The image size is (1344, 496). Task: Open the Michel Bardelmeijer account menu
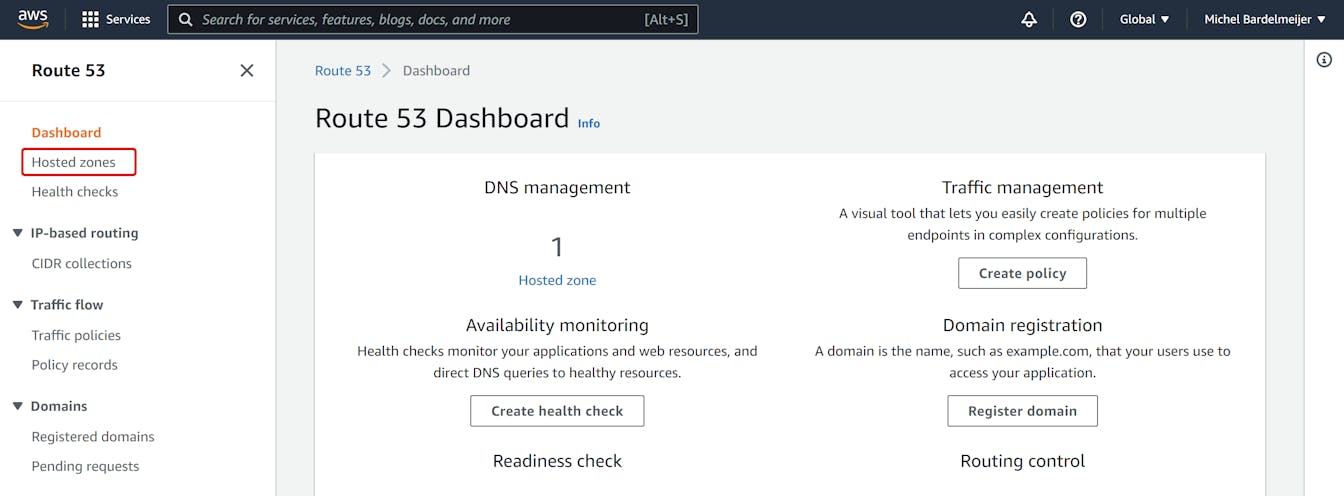[1265, 19]
